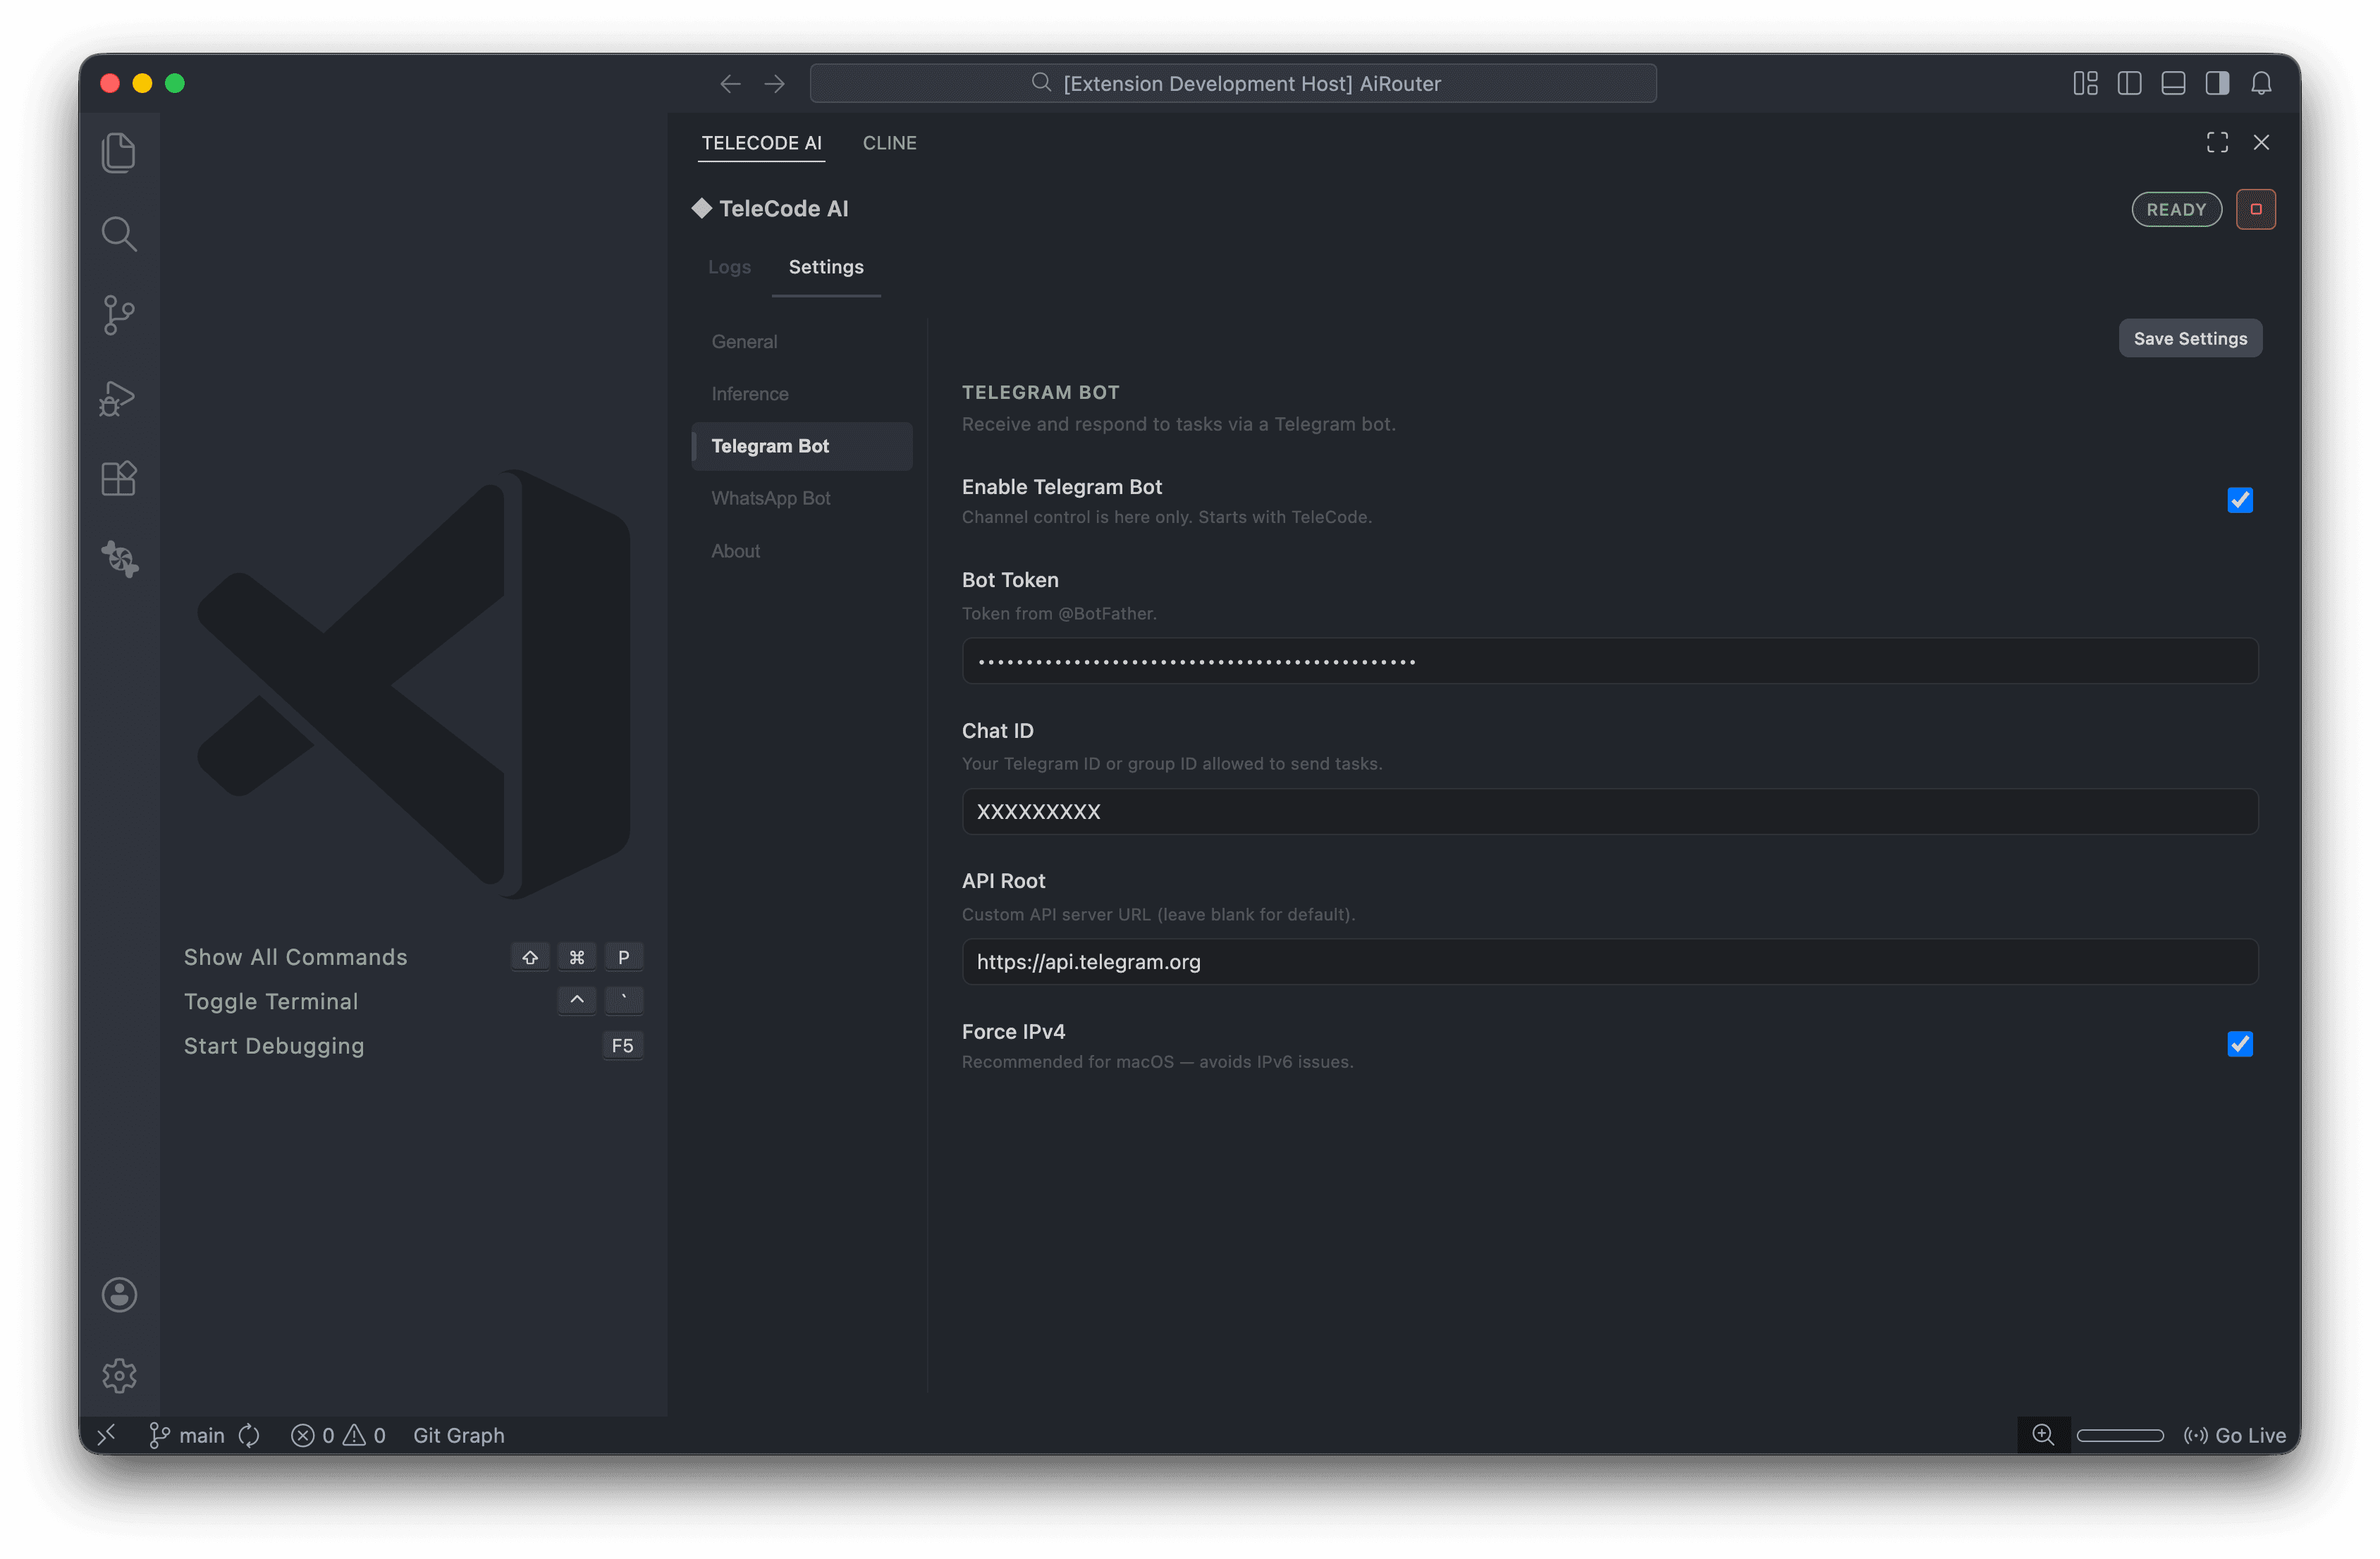Open the Accounts menu icon
Viewport: 2380px width, 1559px height.
pyautogui.click(x=119, y=1294)
